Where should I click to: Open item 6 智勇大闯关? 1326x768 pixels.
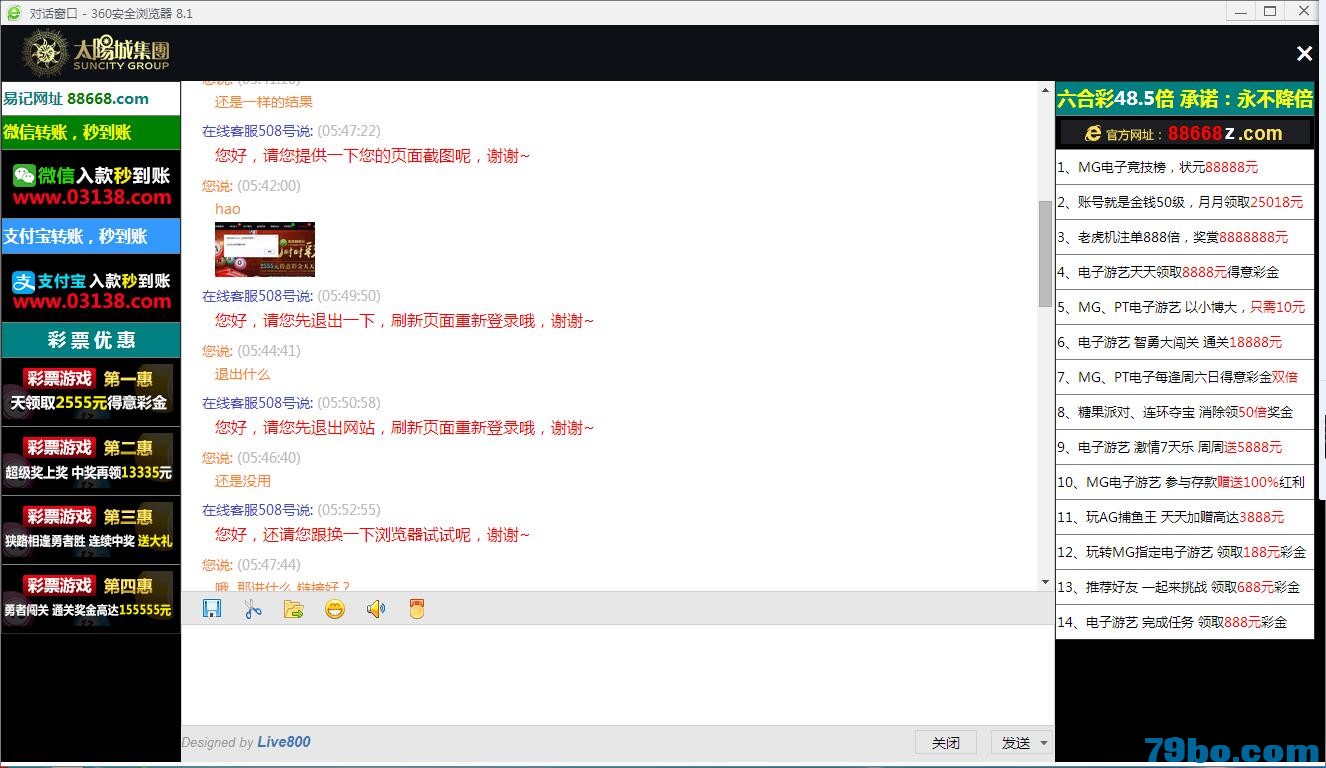point(1185,342)
